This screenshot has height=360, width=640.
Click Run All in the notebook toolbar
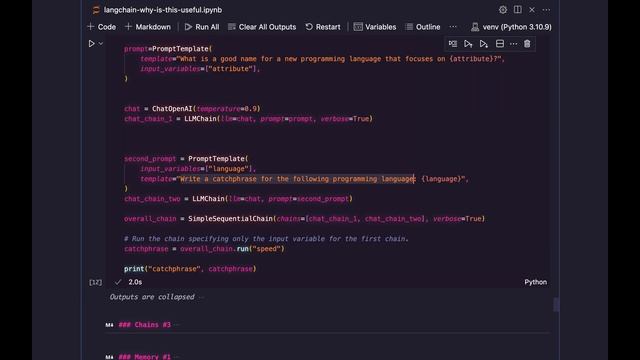[202, 27]
